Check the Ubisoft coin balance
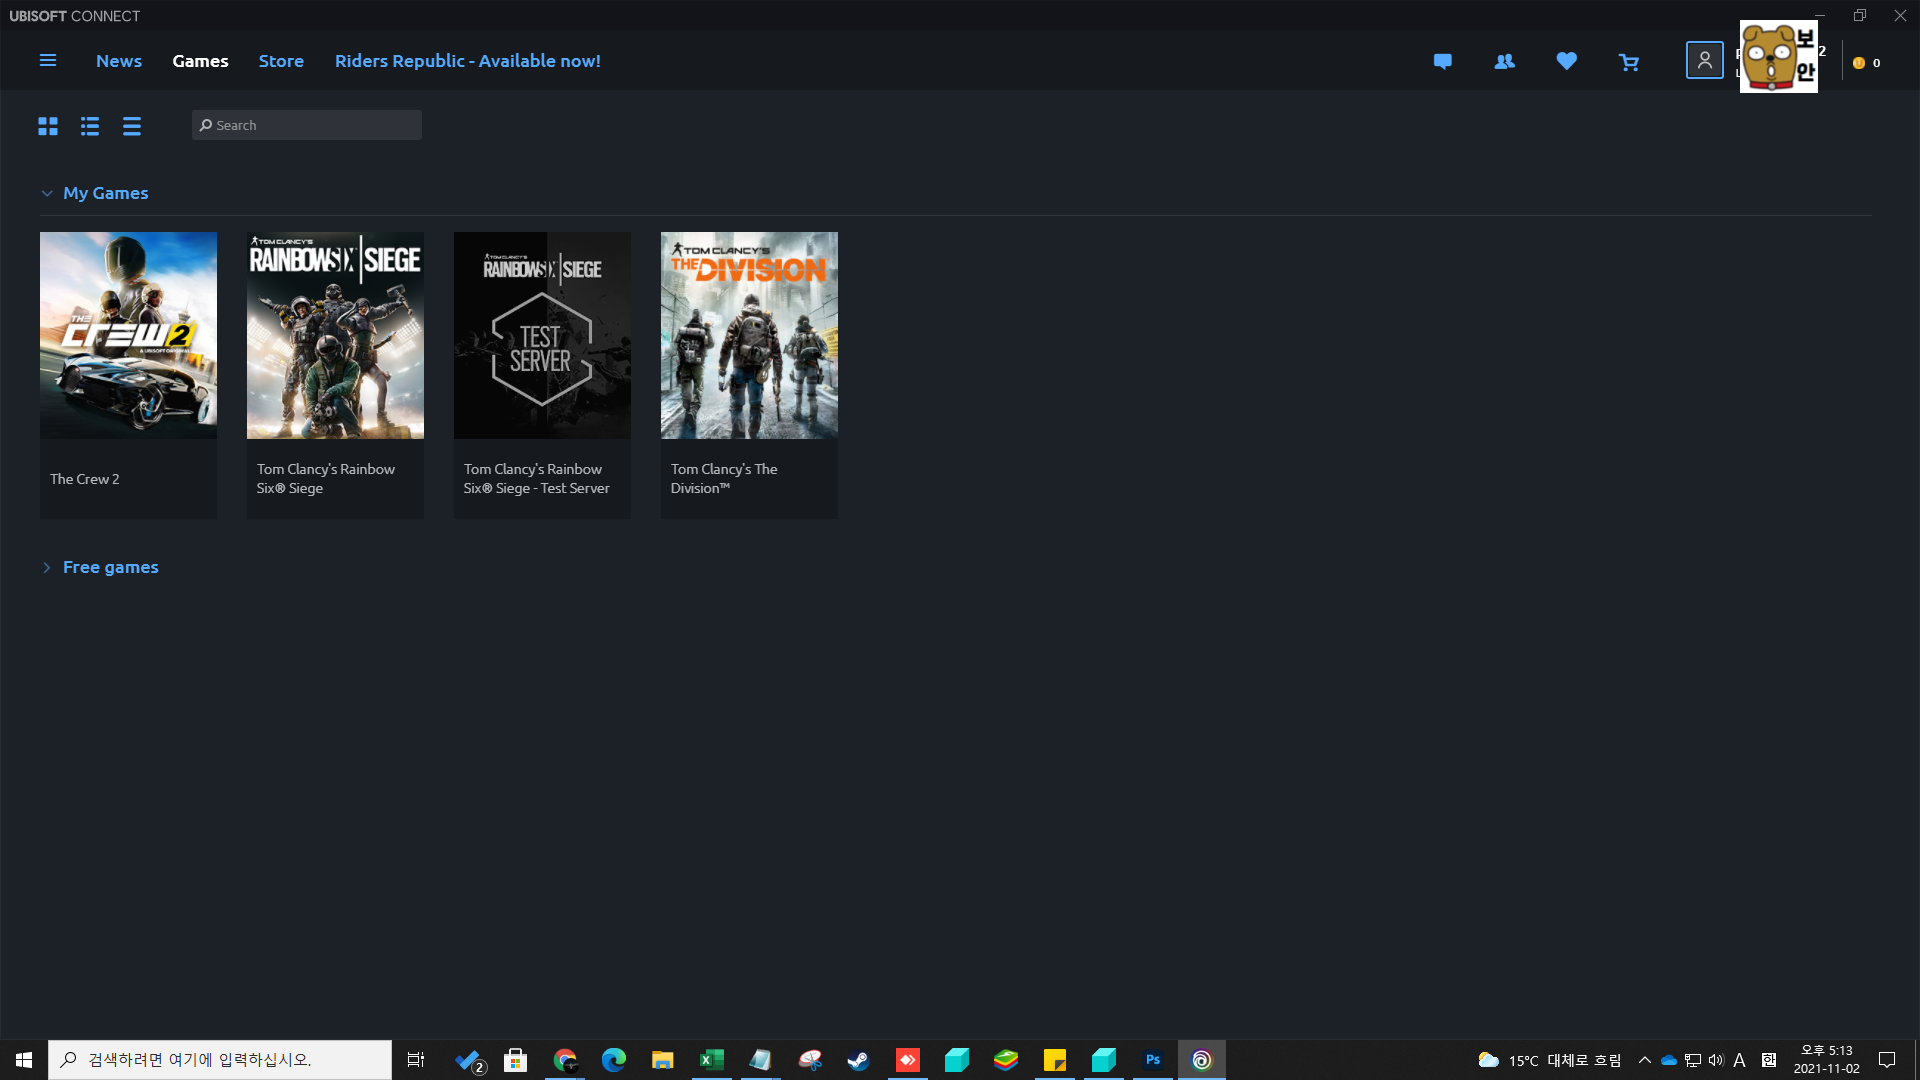Viewport: 1920px width, 1080px height. point(1866,63)
